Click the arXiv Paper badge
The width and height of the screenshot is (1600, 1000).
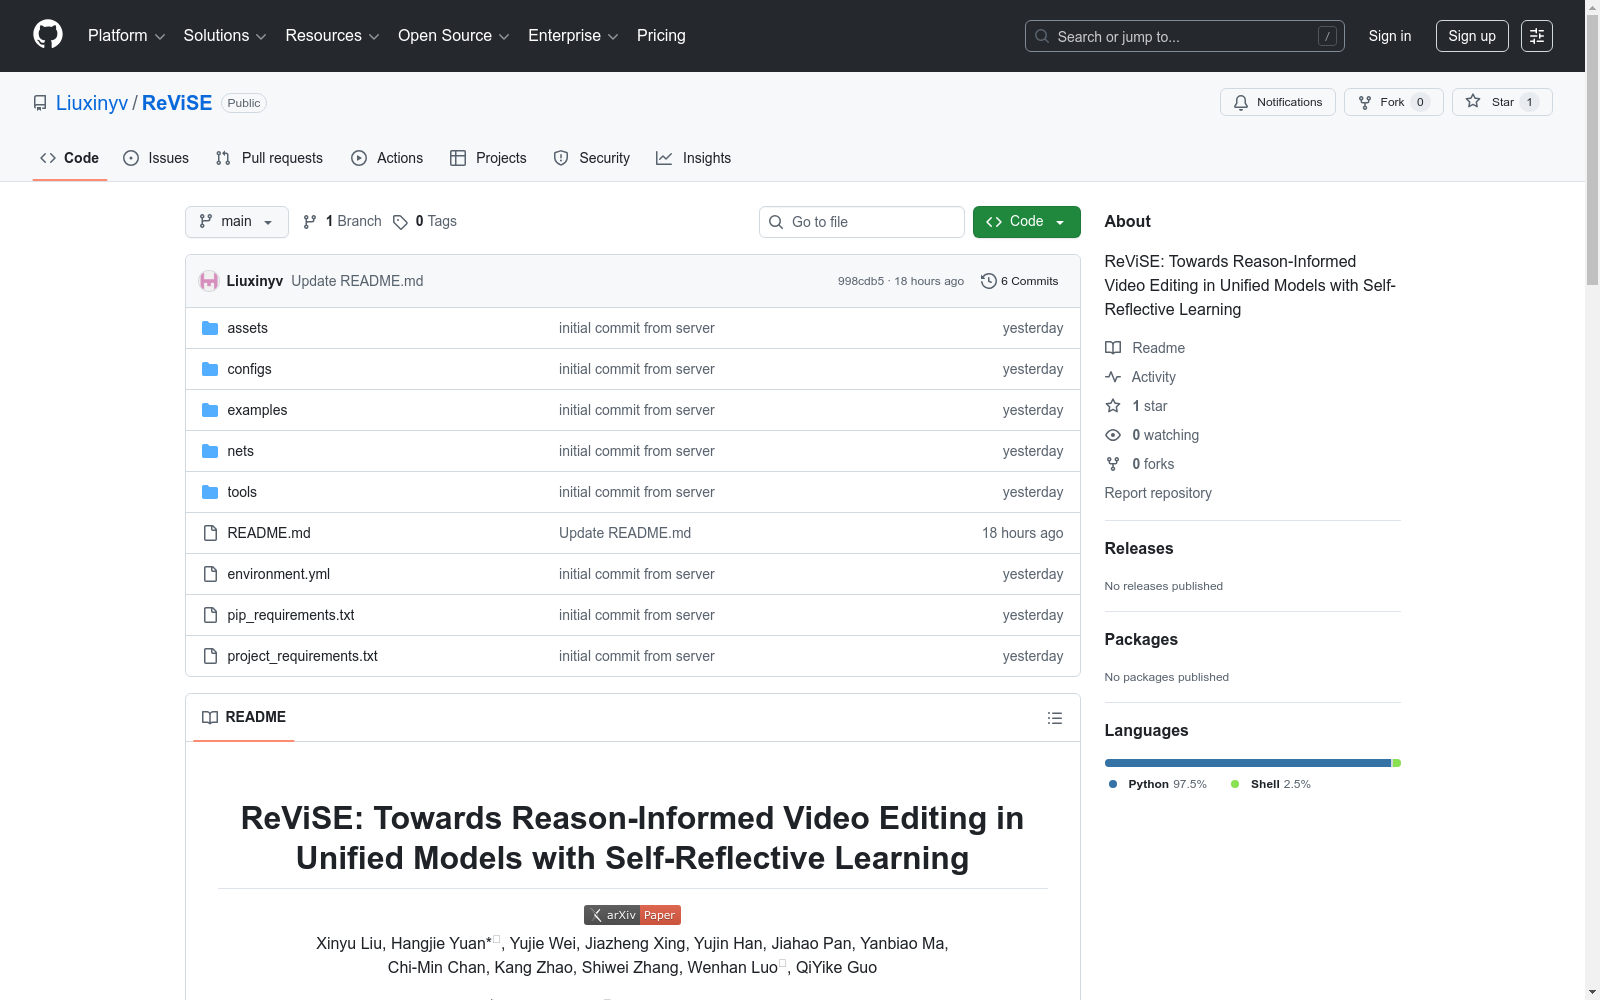(x=632, y=915)
